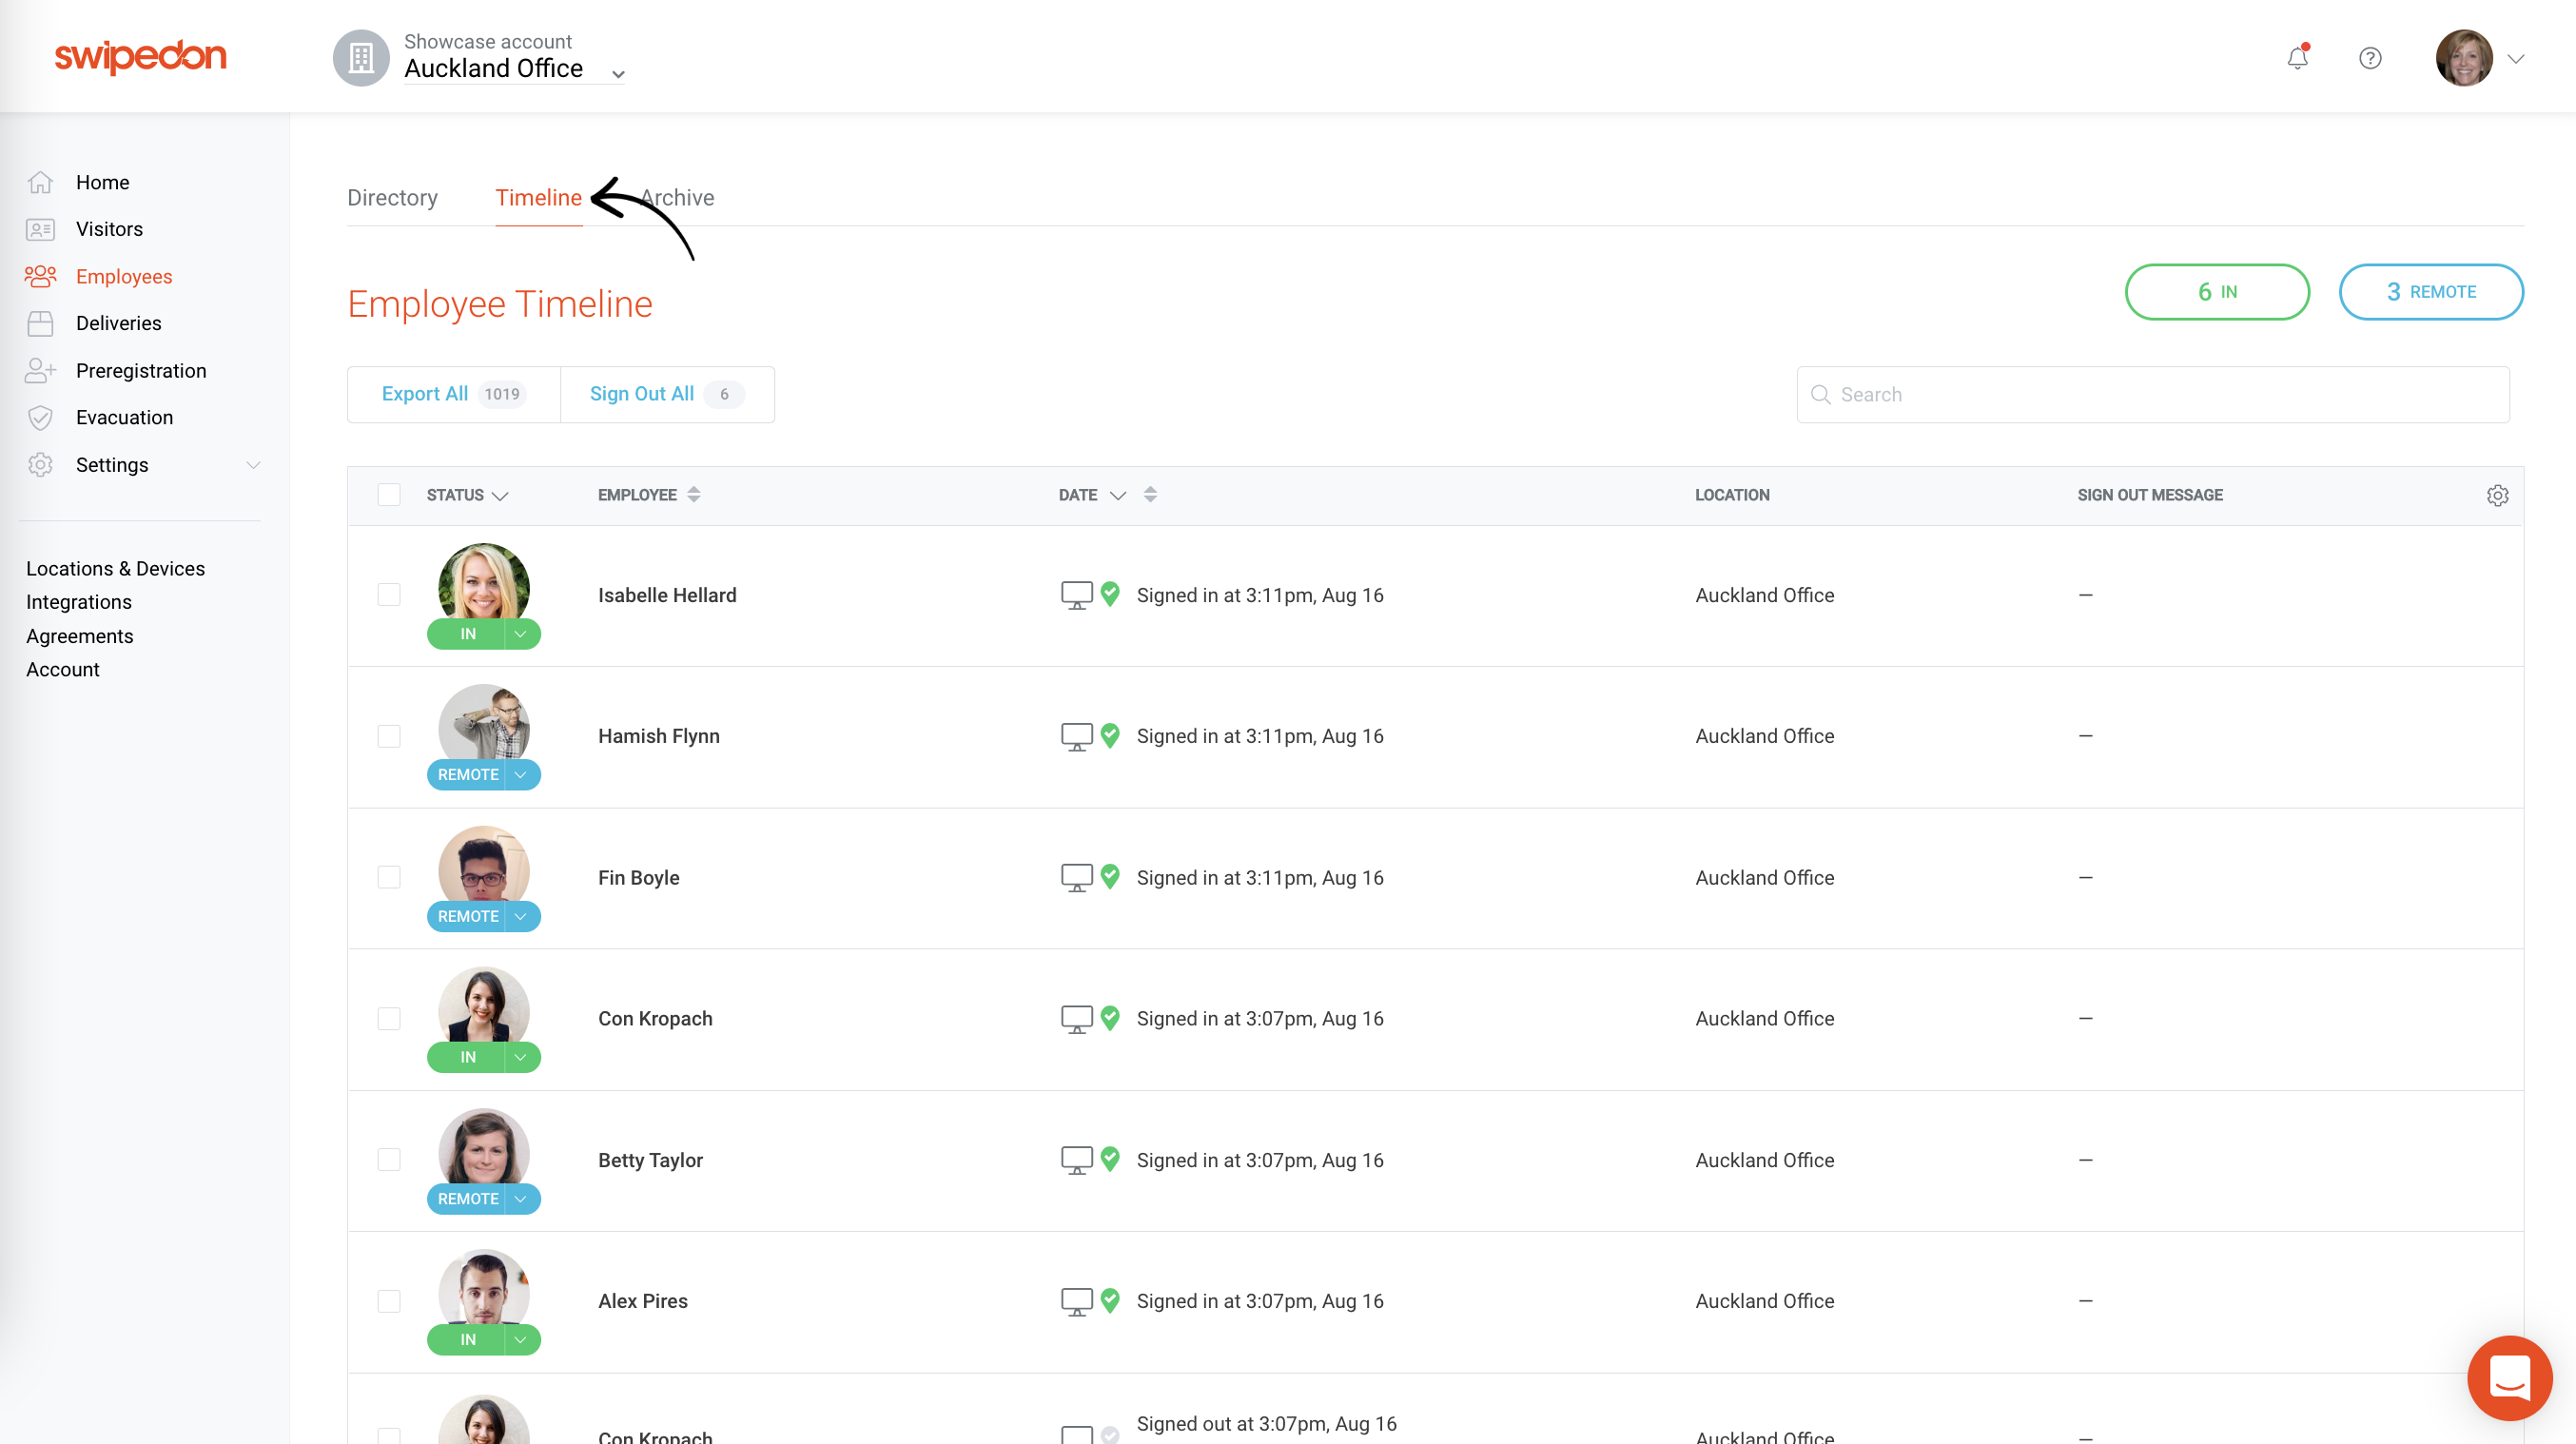Image resolution: width=2576 pixels, height=1444 pixels.
Task: Open the notifications bell
Action: (2298, 58)
